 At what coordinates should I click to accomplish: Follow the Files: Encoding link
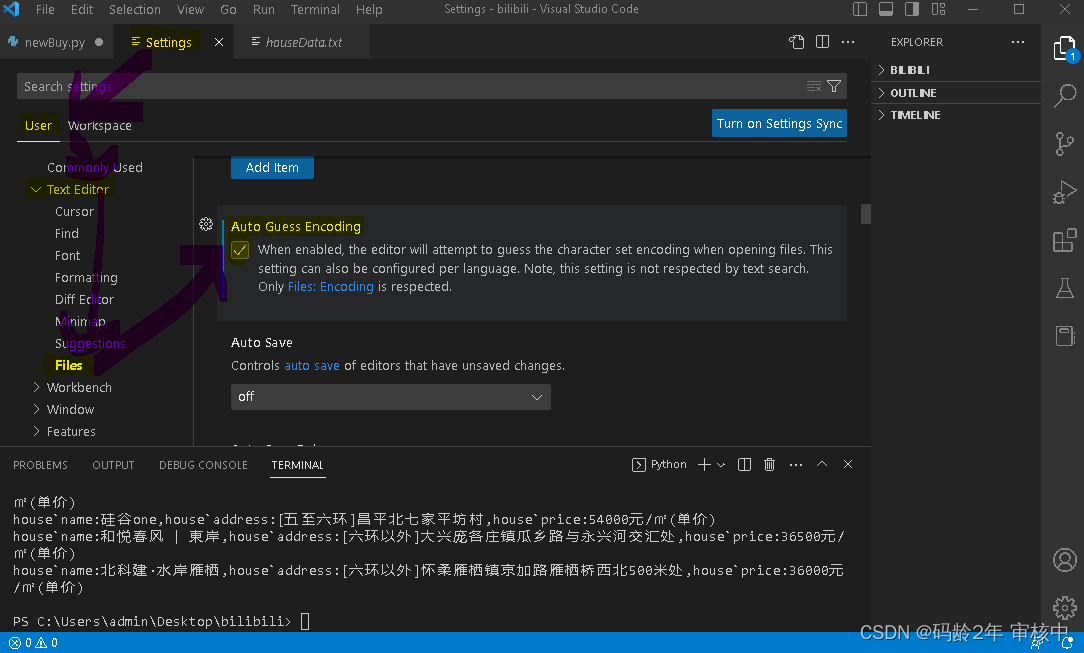[330, 287]
